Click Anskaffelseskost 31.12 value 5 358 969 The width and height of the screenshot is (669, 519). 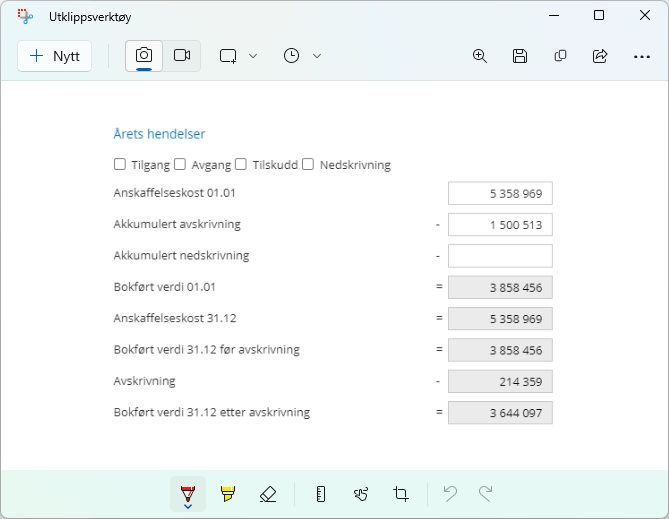pos(500,318)
